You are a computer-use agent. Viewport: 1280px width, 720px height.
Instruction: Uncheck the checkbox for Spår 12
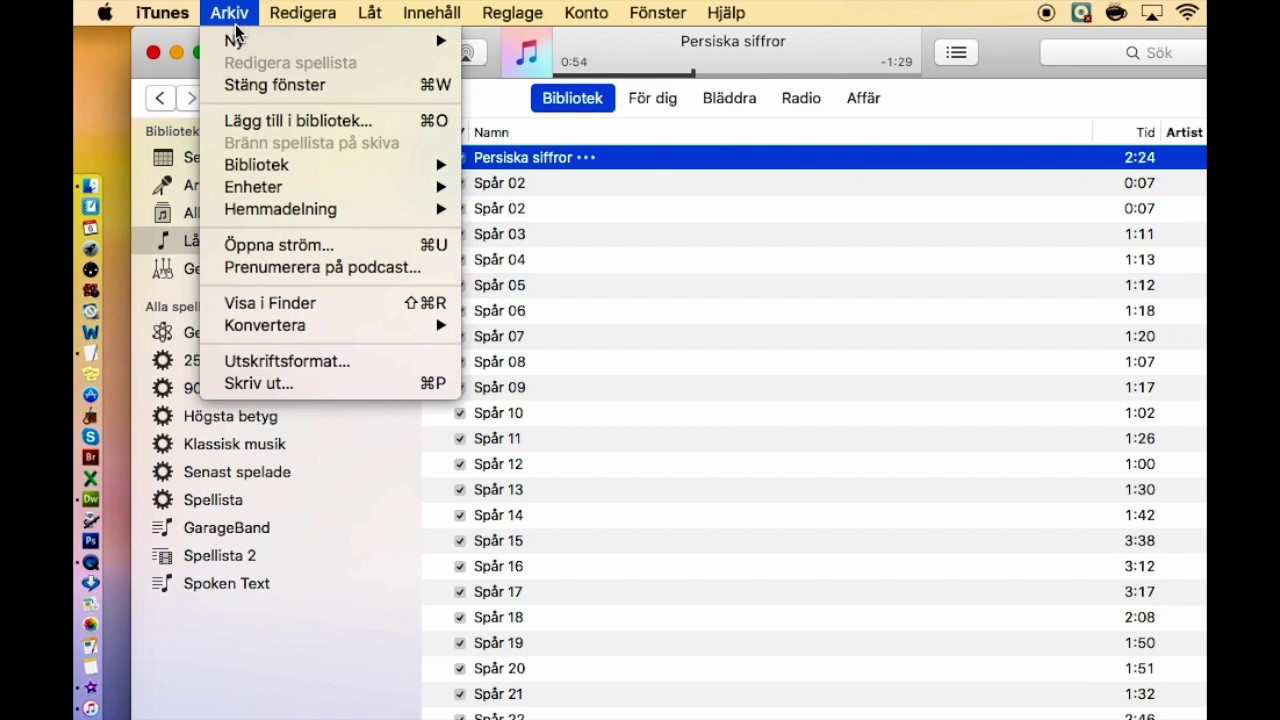click(460, 464)
